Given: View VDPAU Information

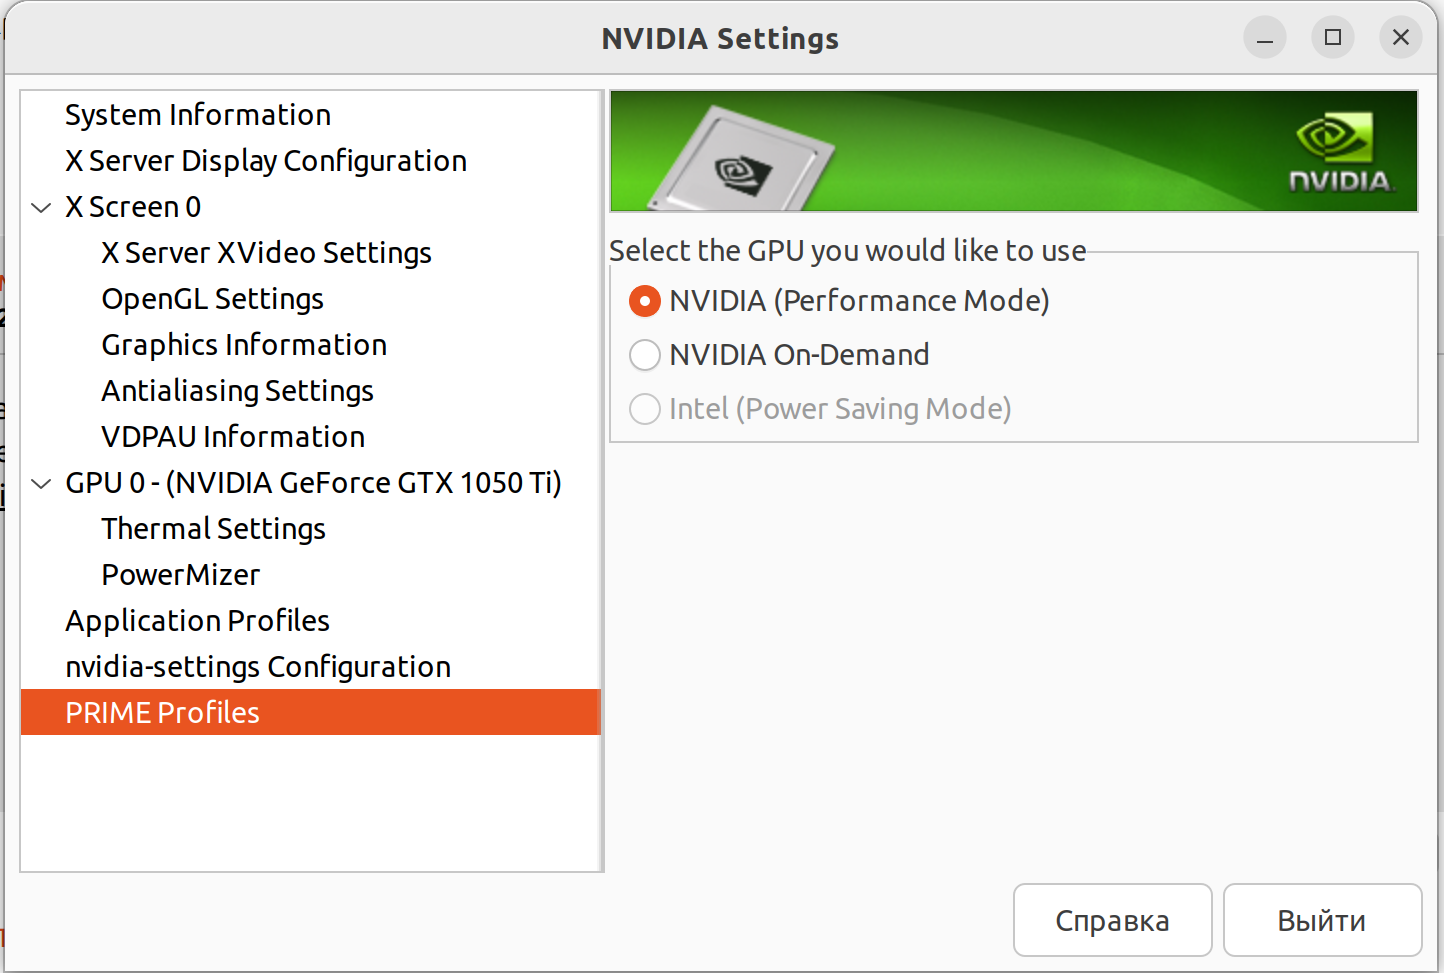Looking at the screenshot, I should [233, 437].
